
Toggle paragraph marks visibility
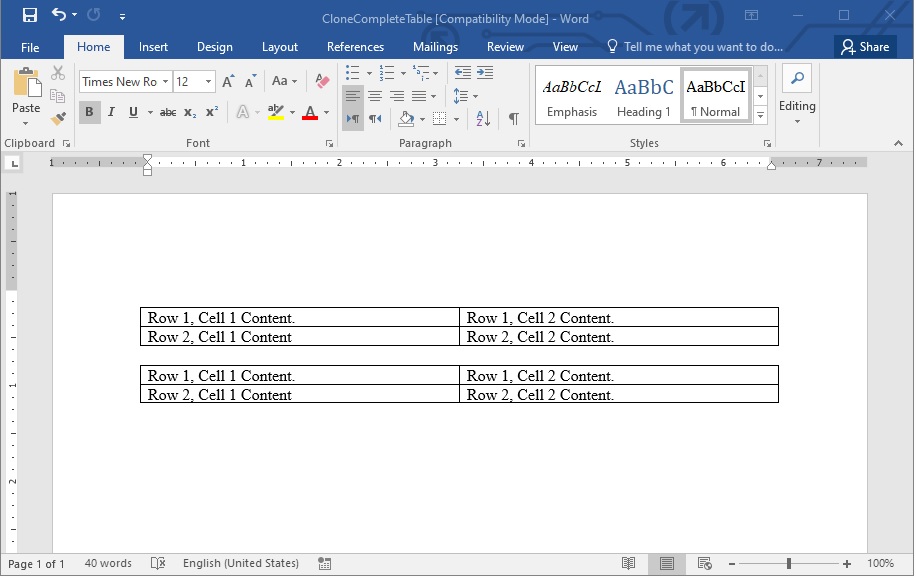coord(512,117)
